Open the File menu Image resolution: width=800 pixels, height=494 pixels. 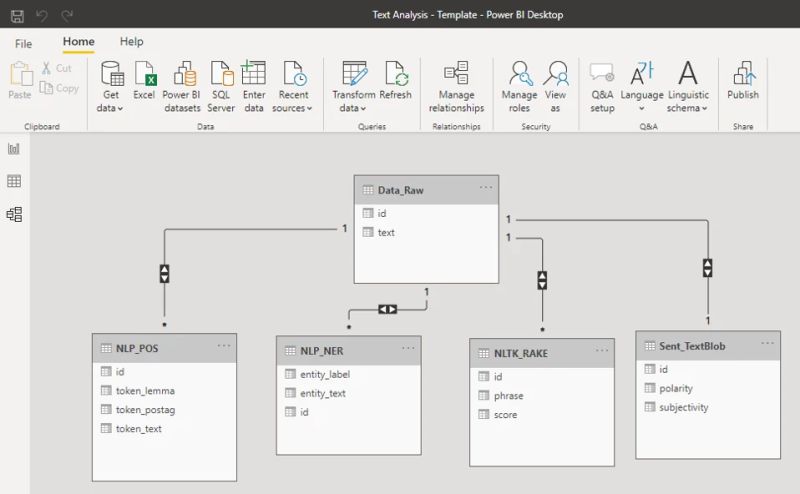23,44
